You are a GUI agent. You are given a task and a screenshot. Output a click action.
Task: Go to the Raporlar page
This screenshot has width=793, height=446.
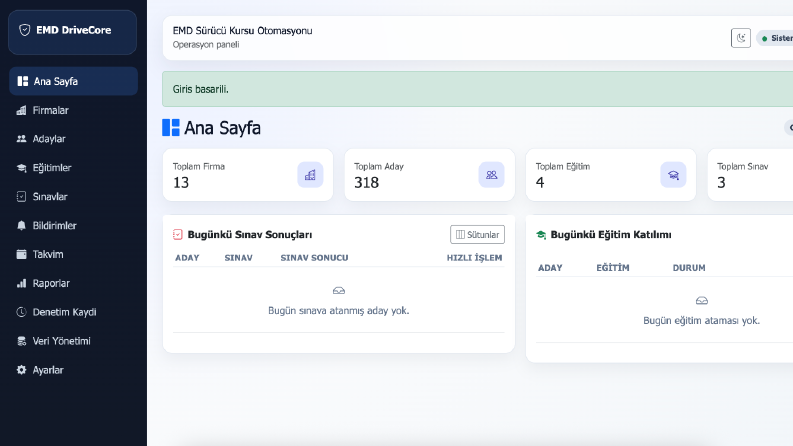[x=73, y=283]
